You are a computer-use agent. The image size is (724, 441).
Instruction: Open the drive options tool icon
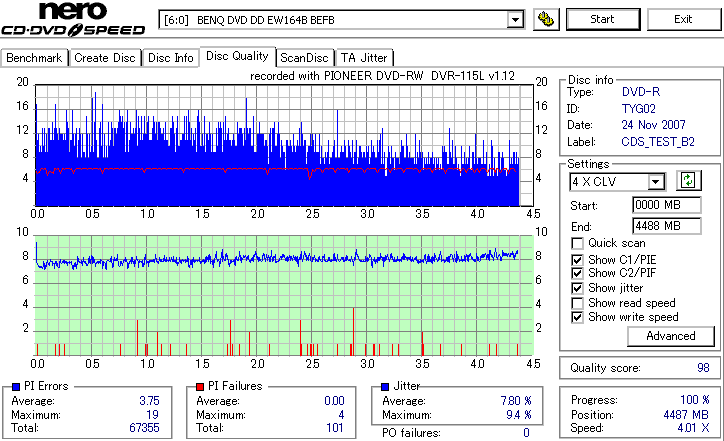coord(546,19)
